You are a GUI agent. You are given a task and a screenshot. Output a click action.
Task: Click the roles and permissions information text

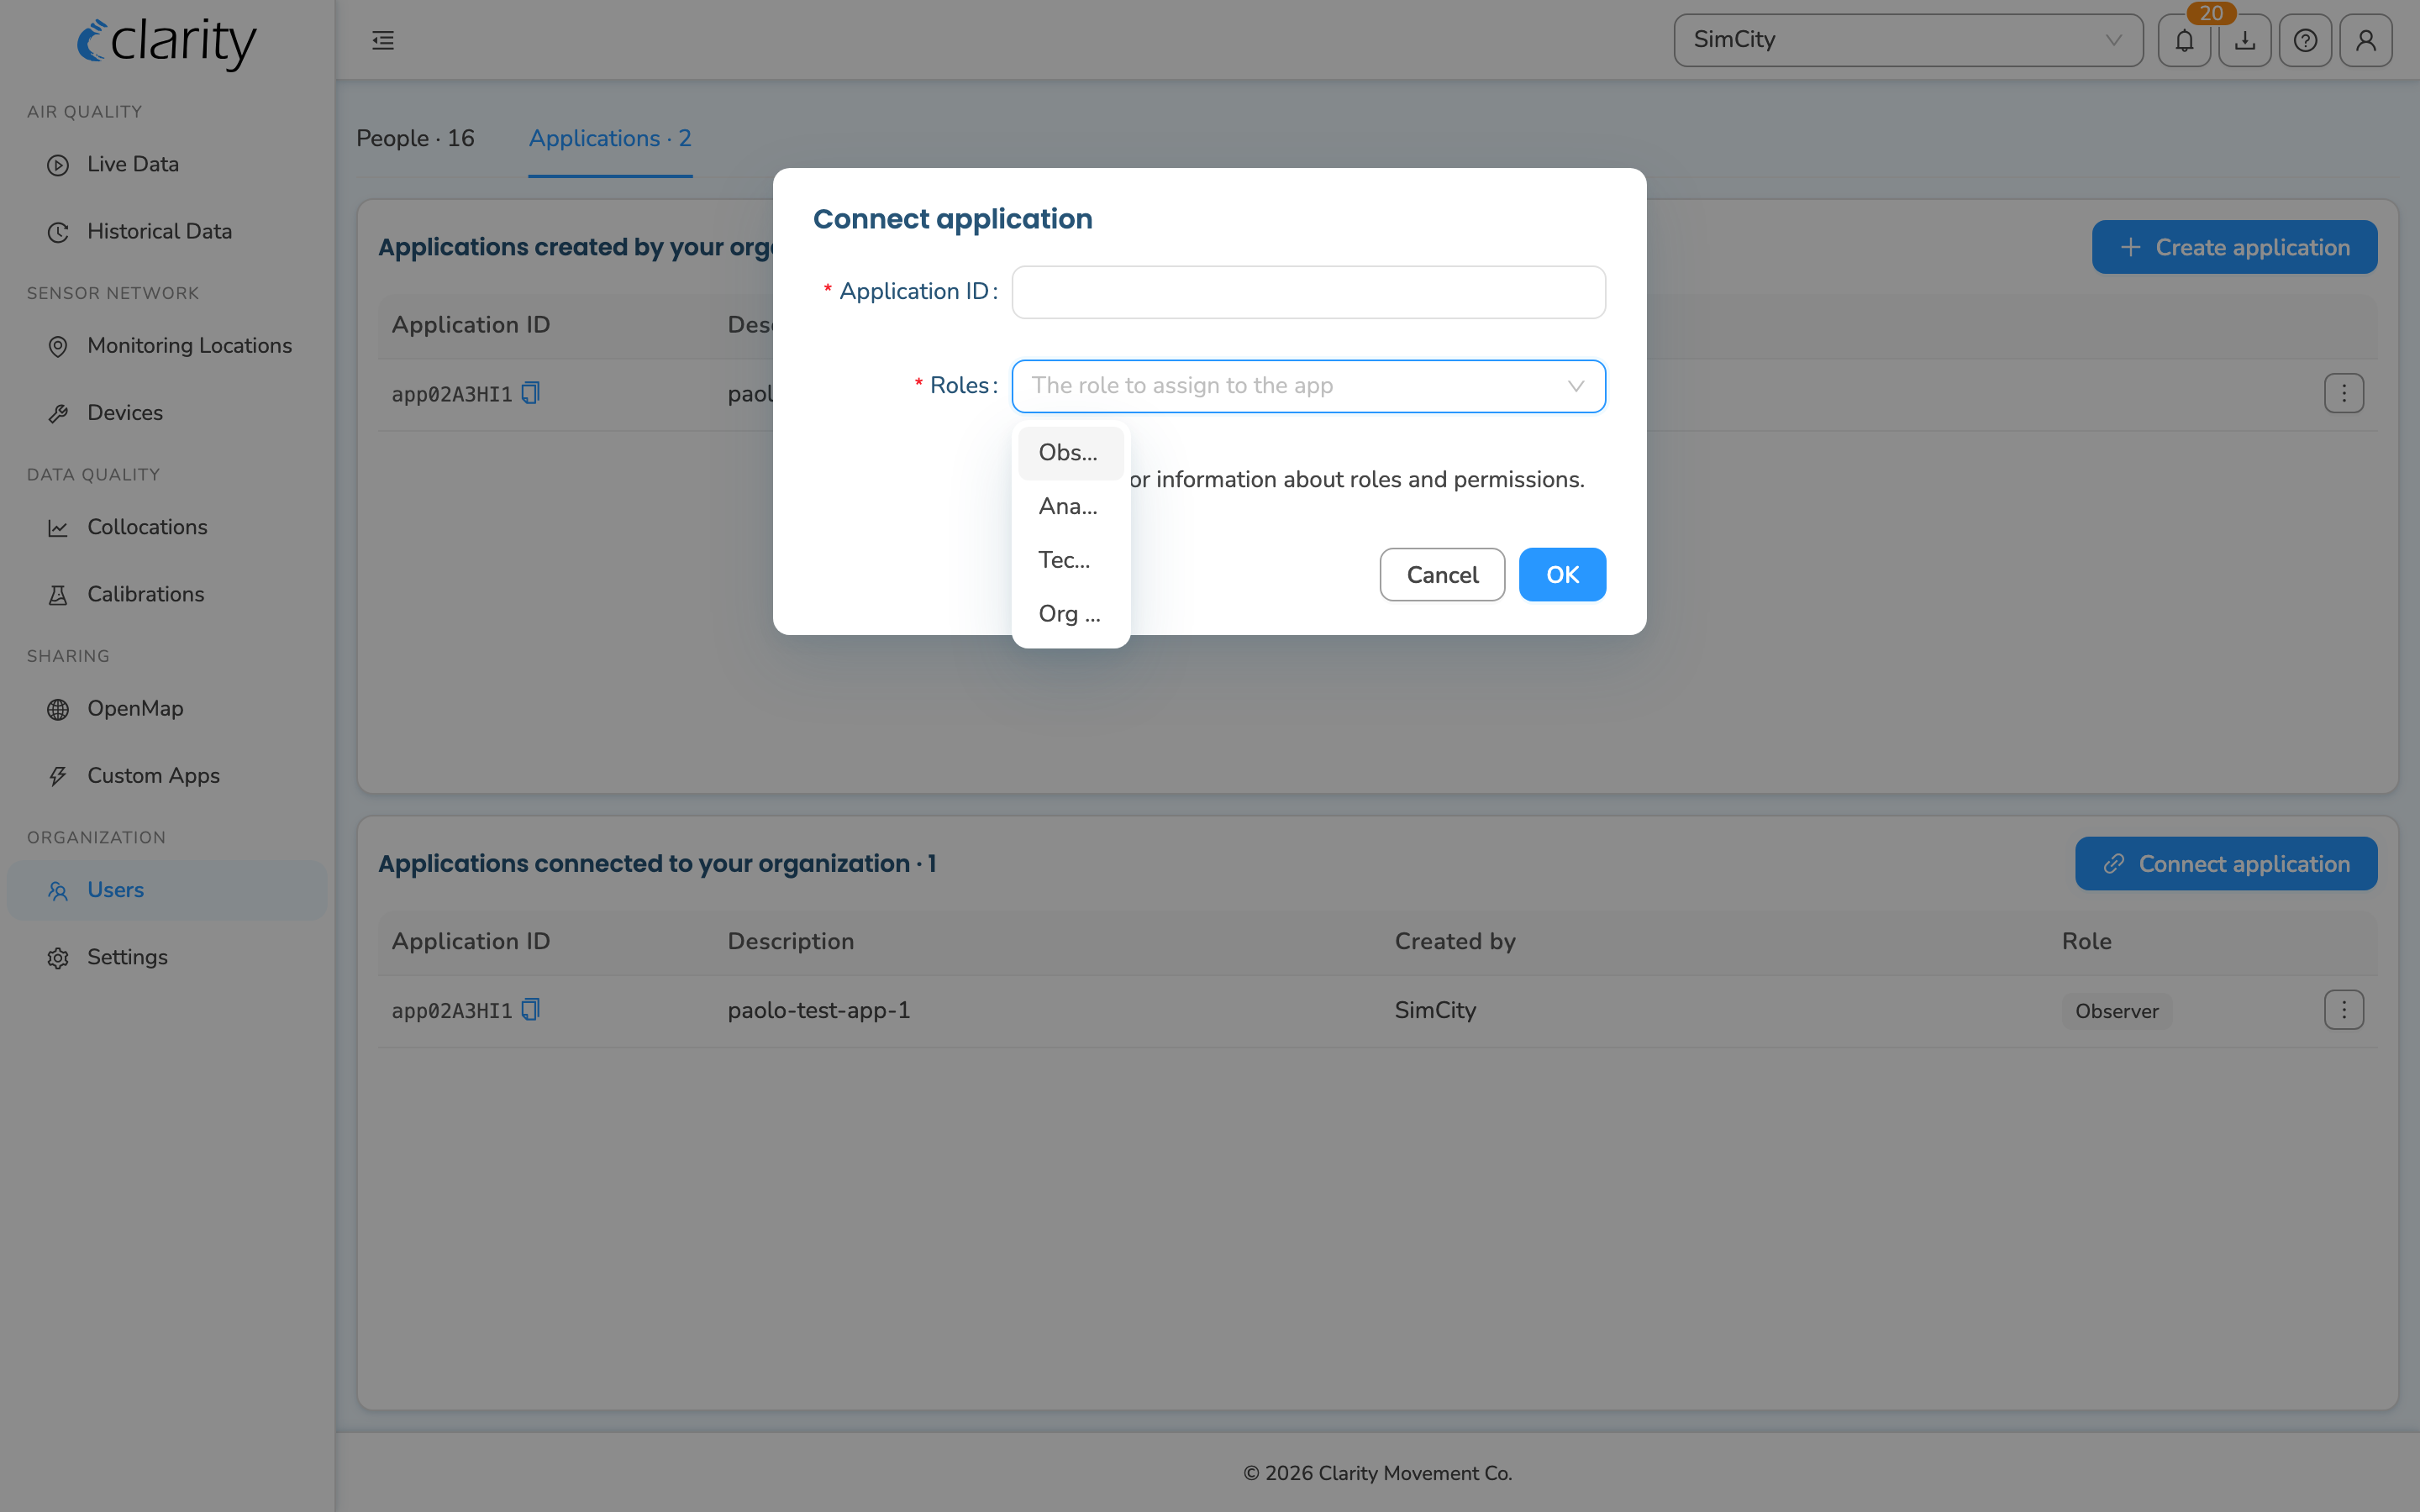coord(1357,480)
